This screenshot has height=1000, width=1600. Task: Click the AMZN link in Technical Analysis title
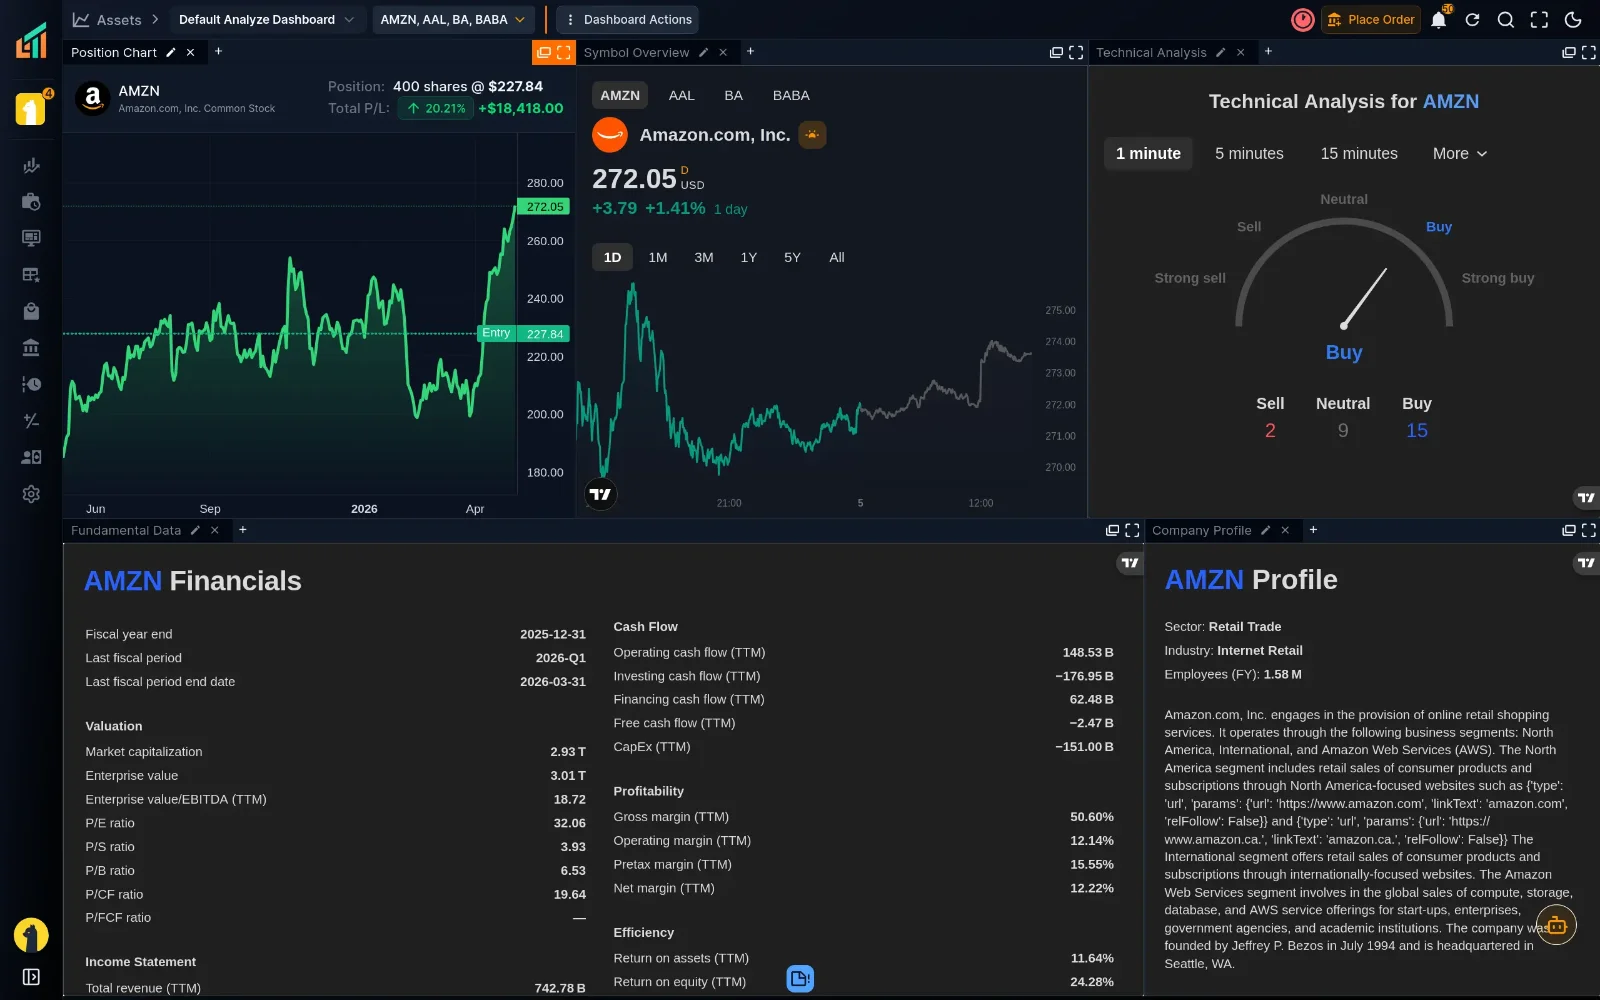click(1450, 101)
